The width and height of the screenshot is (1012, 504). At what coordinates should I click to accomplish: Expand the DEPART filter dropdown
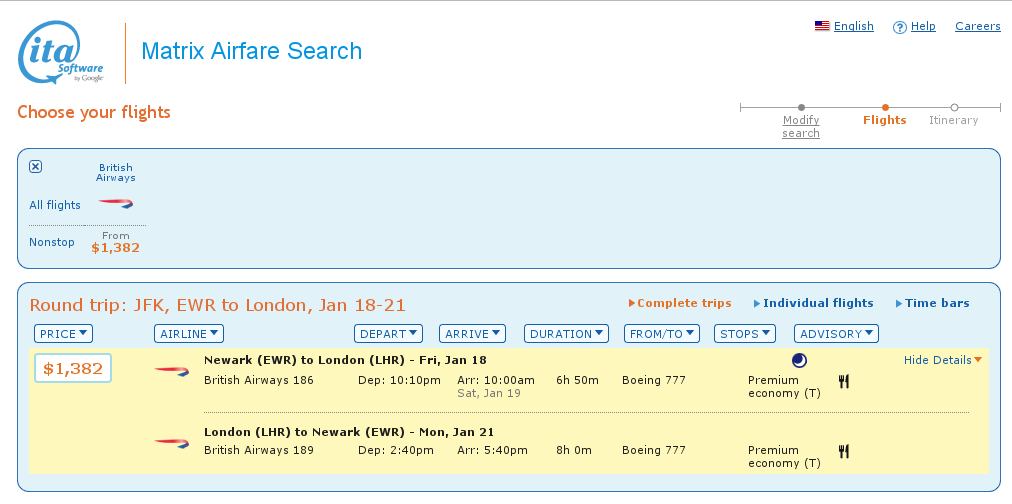[x=388, y=334]
